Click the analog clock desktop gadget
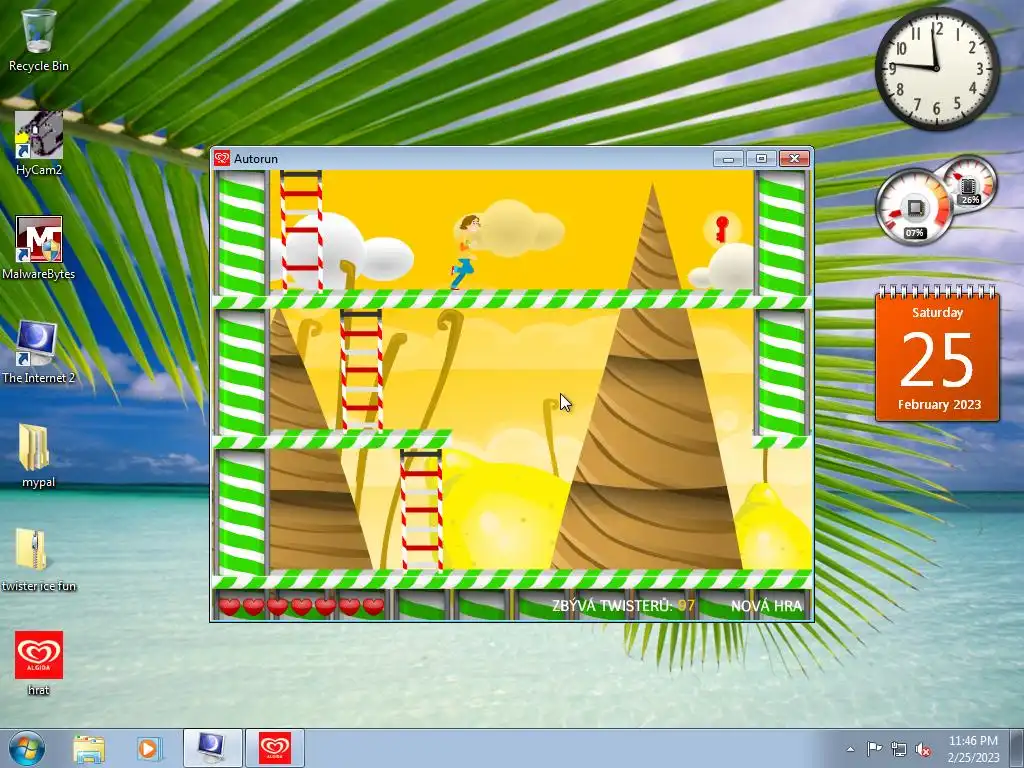The width and height of the screenshot is (1024, 768). pos(936,67)
